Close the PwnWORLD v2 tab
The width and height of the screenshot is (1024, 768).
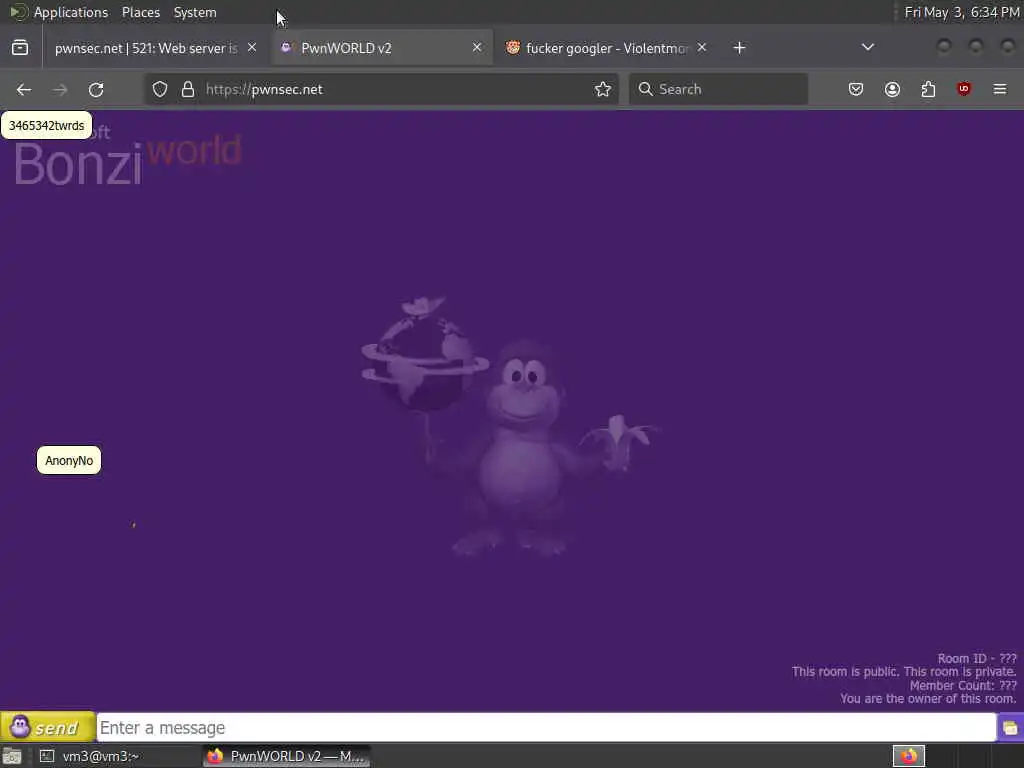[x=477, y=48]
